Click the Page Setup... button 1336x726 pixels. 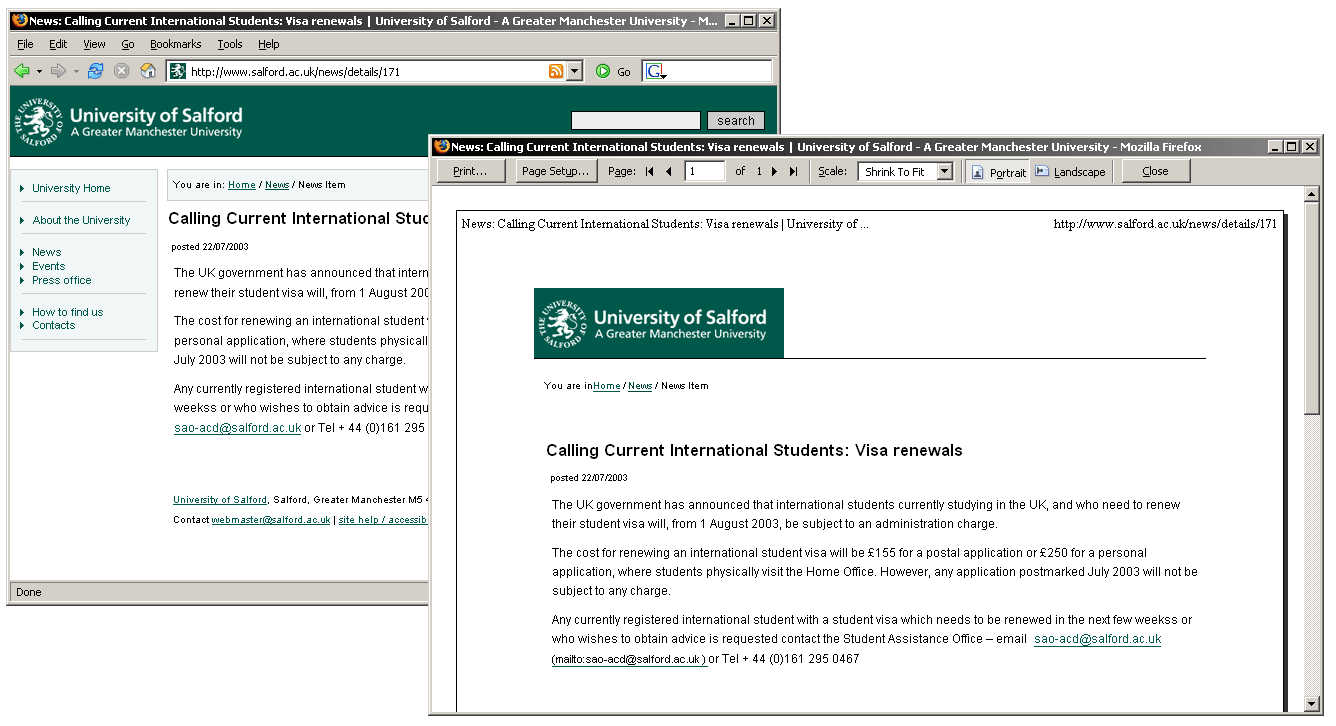click(x=556, y=171)
